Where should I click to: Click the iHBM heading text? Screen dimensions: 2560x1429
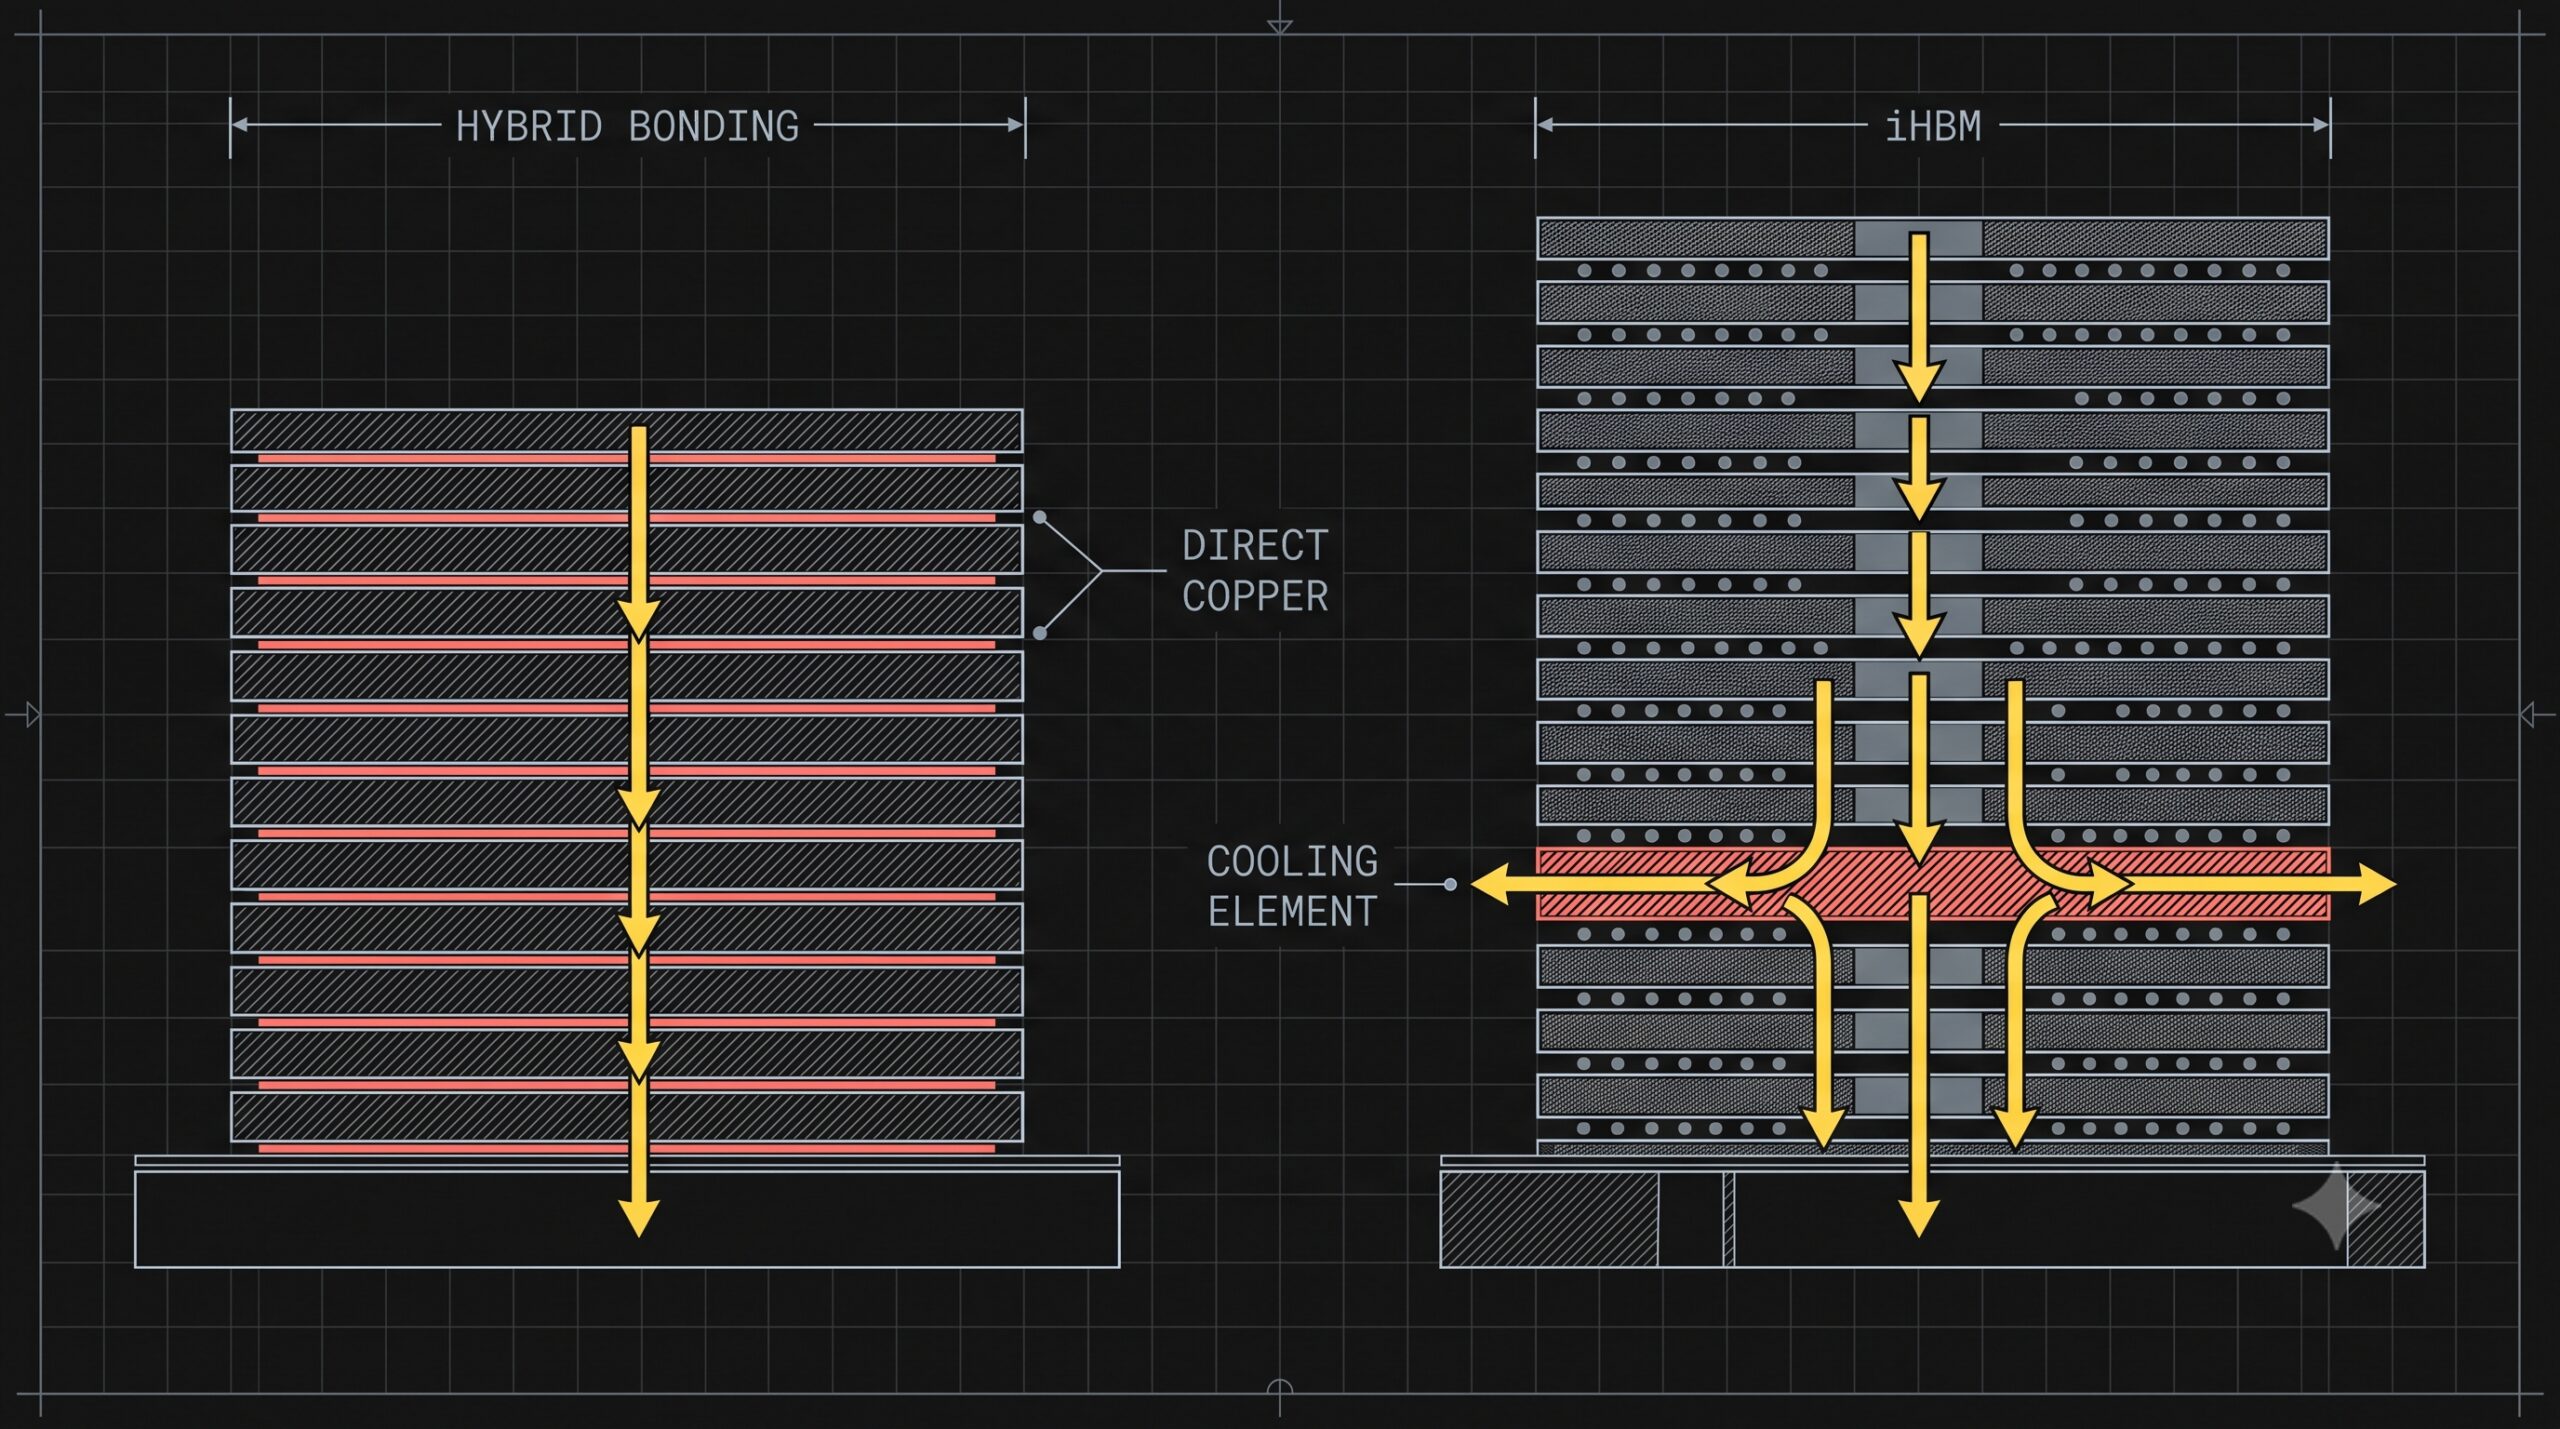pyautogui.click(x=1932, y=127)
